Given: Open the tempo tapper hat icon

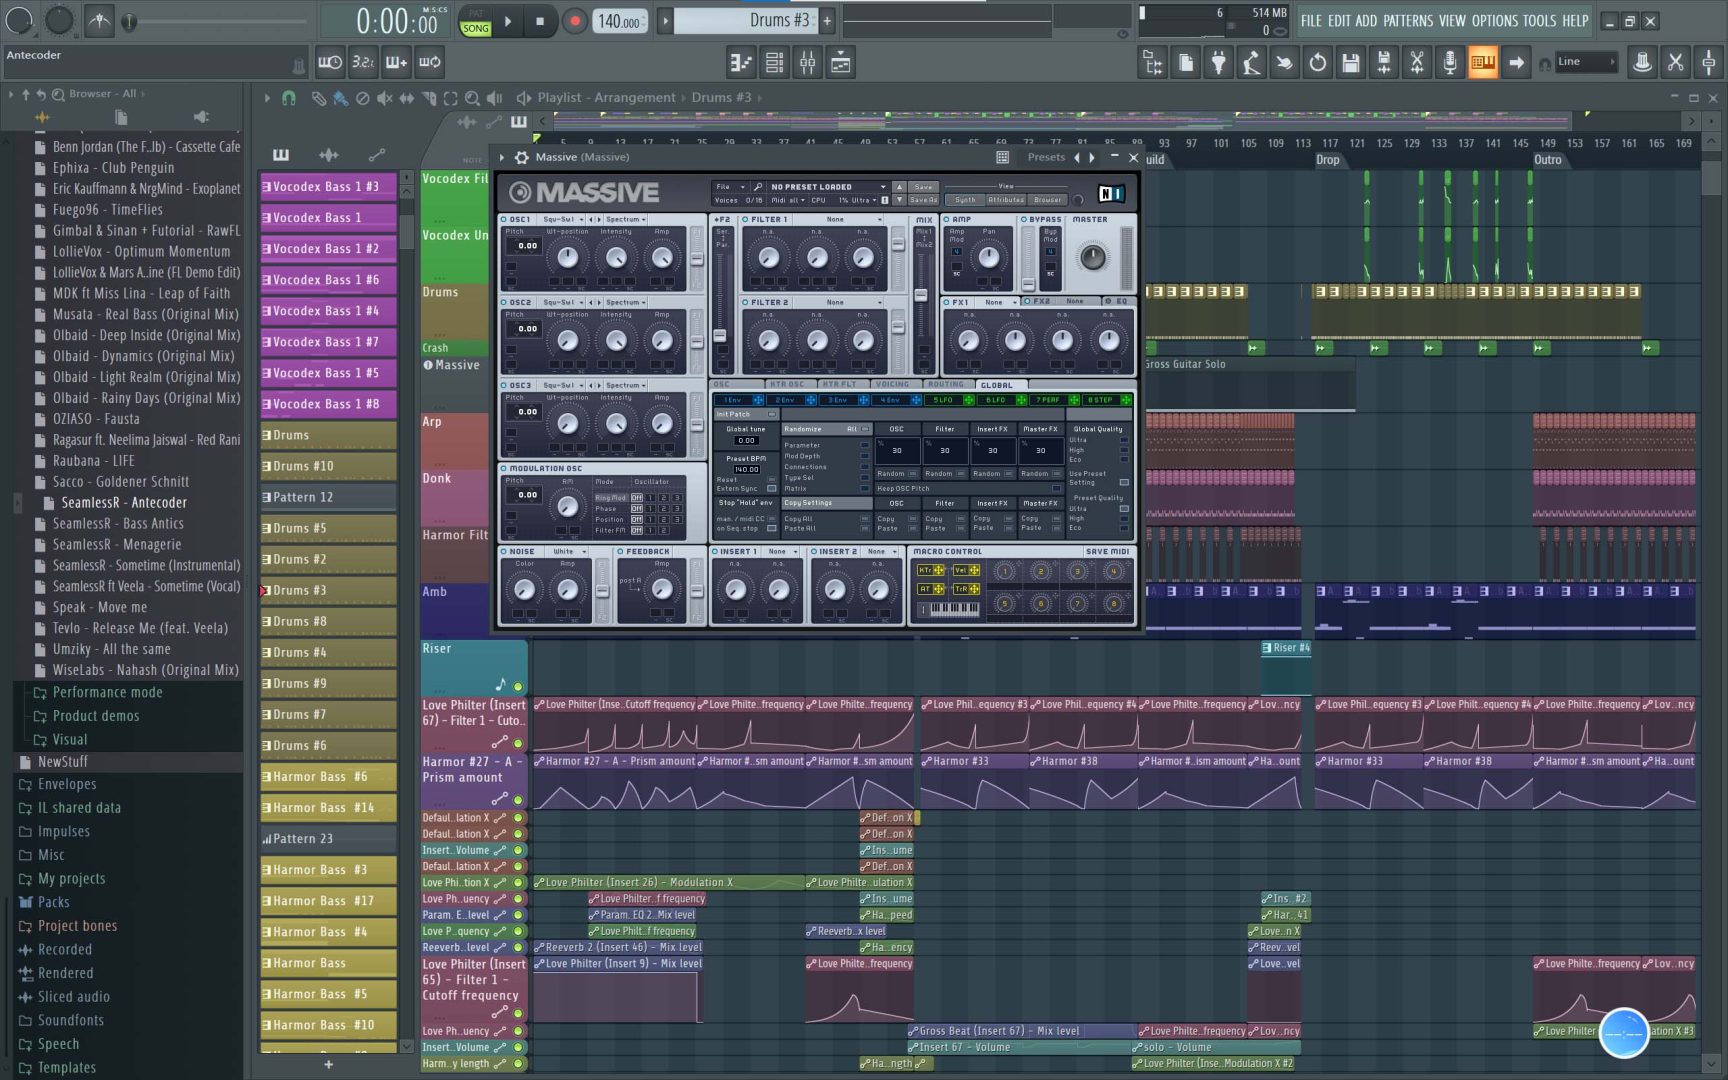Looking at the screenshot, I should pyautogui.click(x=1641, y=63).
